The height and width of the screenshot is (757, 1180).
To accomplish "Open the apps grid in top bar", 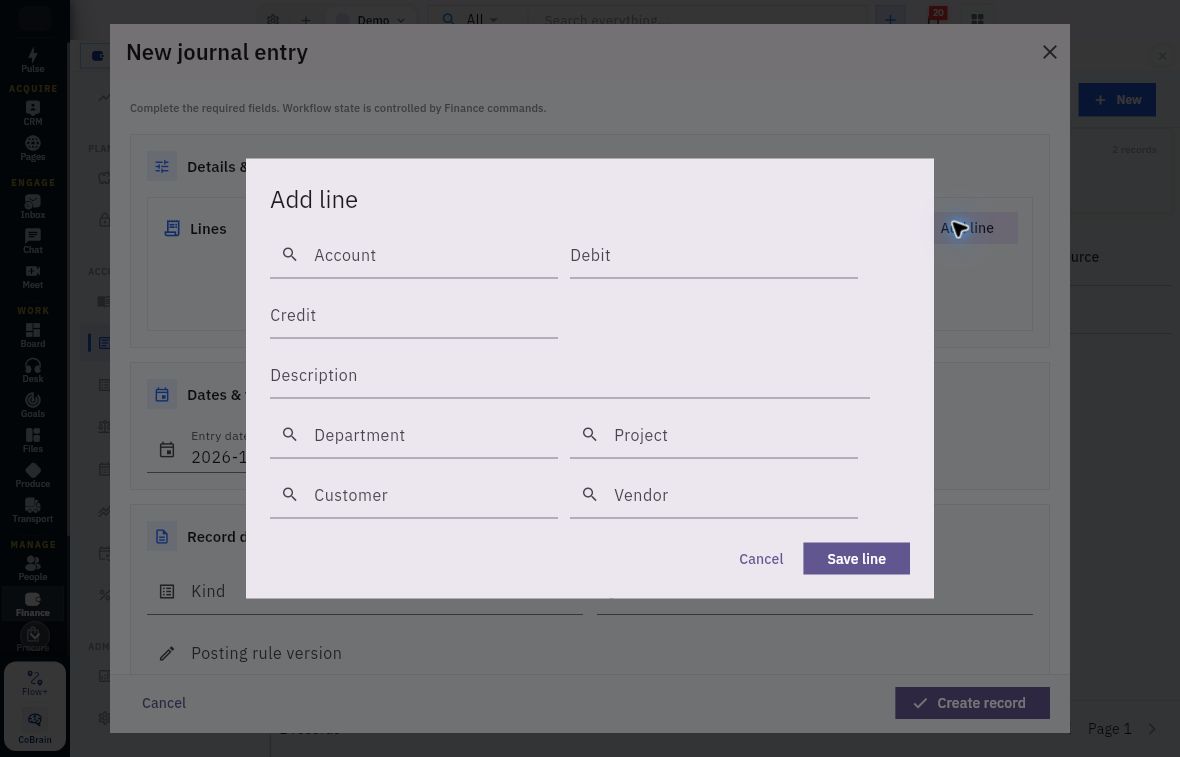I will [977, 20].
